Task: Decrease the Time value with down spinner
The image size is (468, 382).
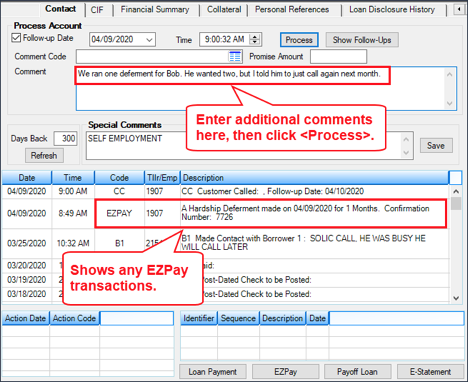Action: click(255, 42)
